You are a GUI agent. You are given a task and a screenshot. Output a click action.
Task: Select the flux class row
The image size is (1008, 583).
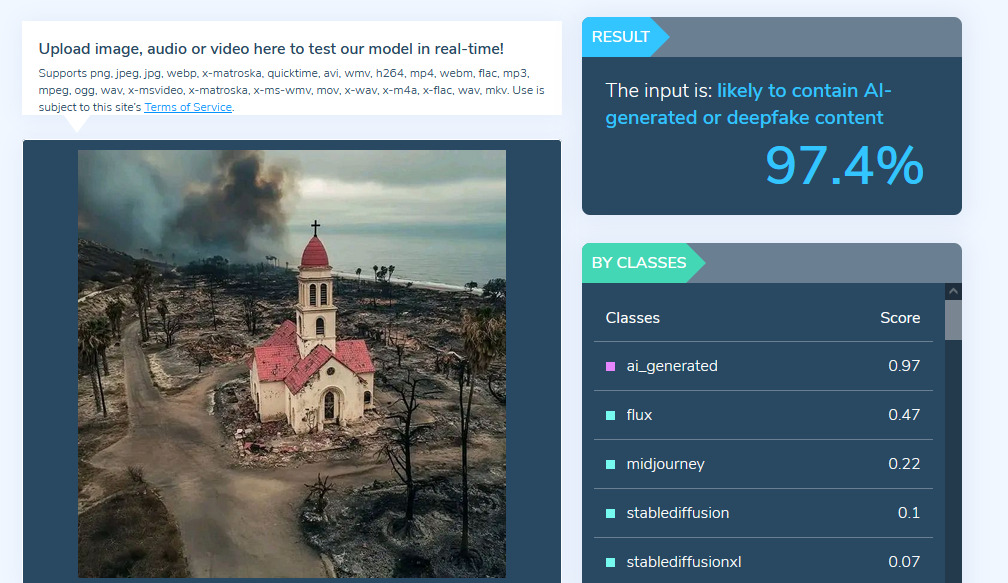click(763, 415)
